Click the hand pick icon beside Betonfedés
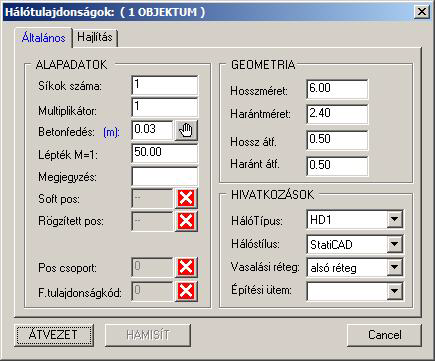Image resolution: width=435 pixels, height=361 pixels. (186, 130)
